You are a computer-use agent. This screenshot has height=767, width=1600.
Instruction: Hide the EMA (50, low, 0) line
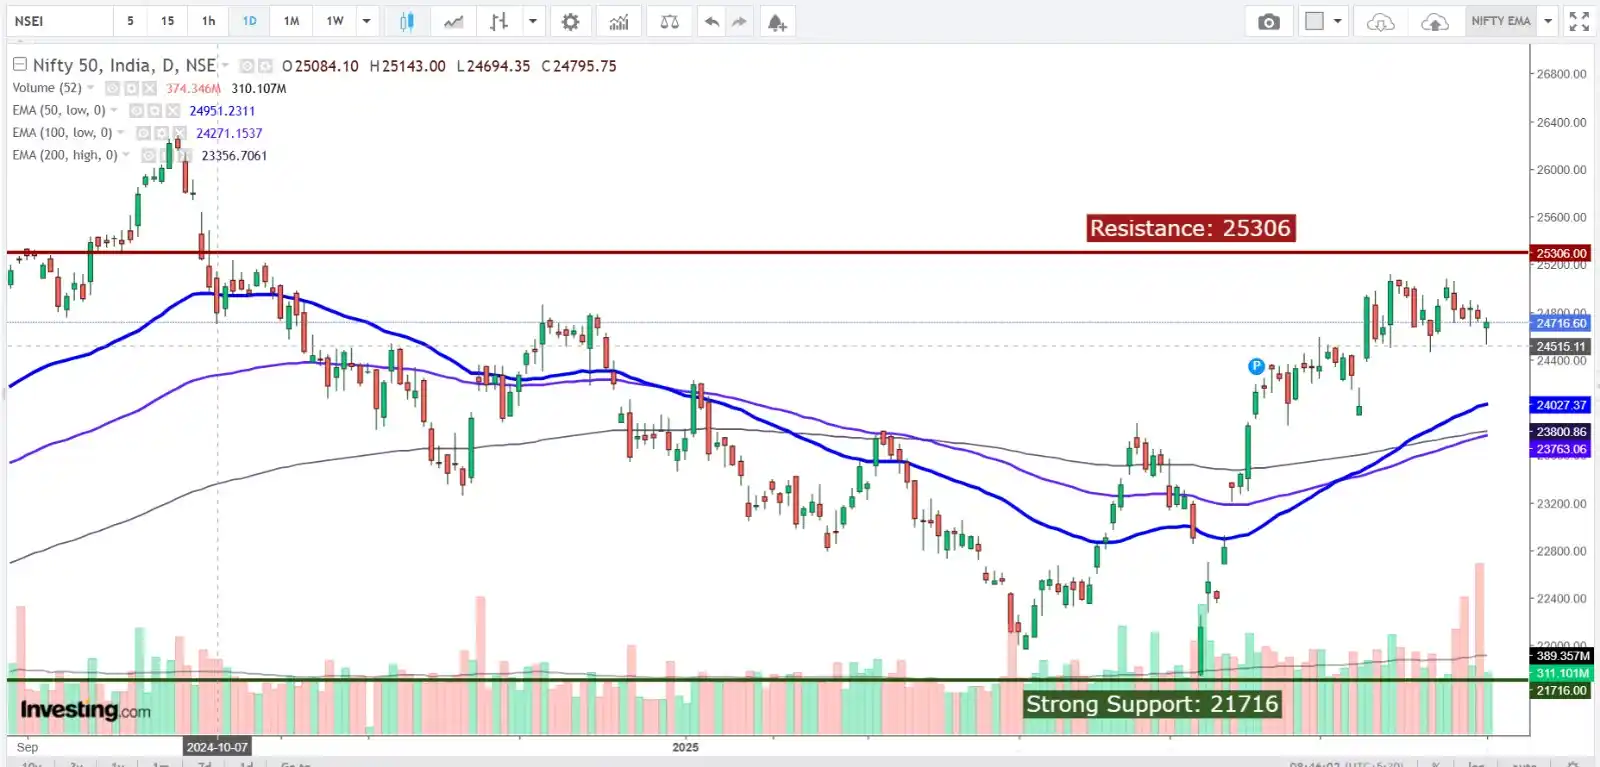(136, 110)
